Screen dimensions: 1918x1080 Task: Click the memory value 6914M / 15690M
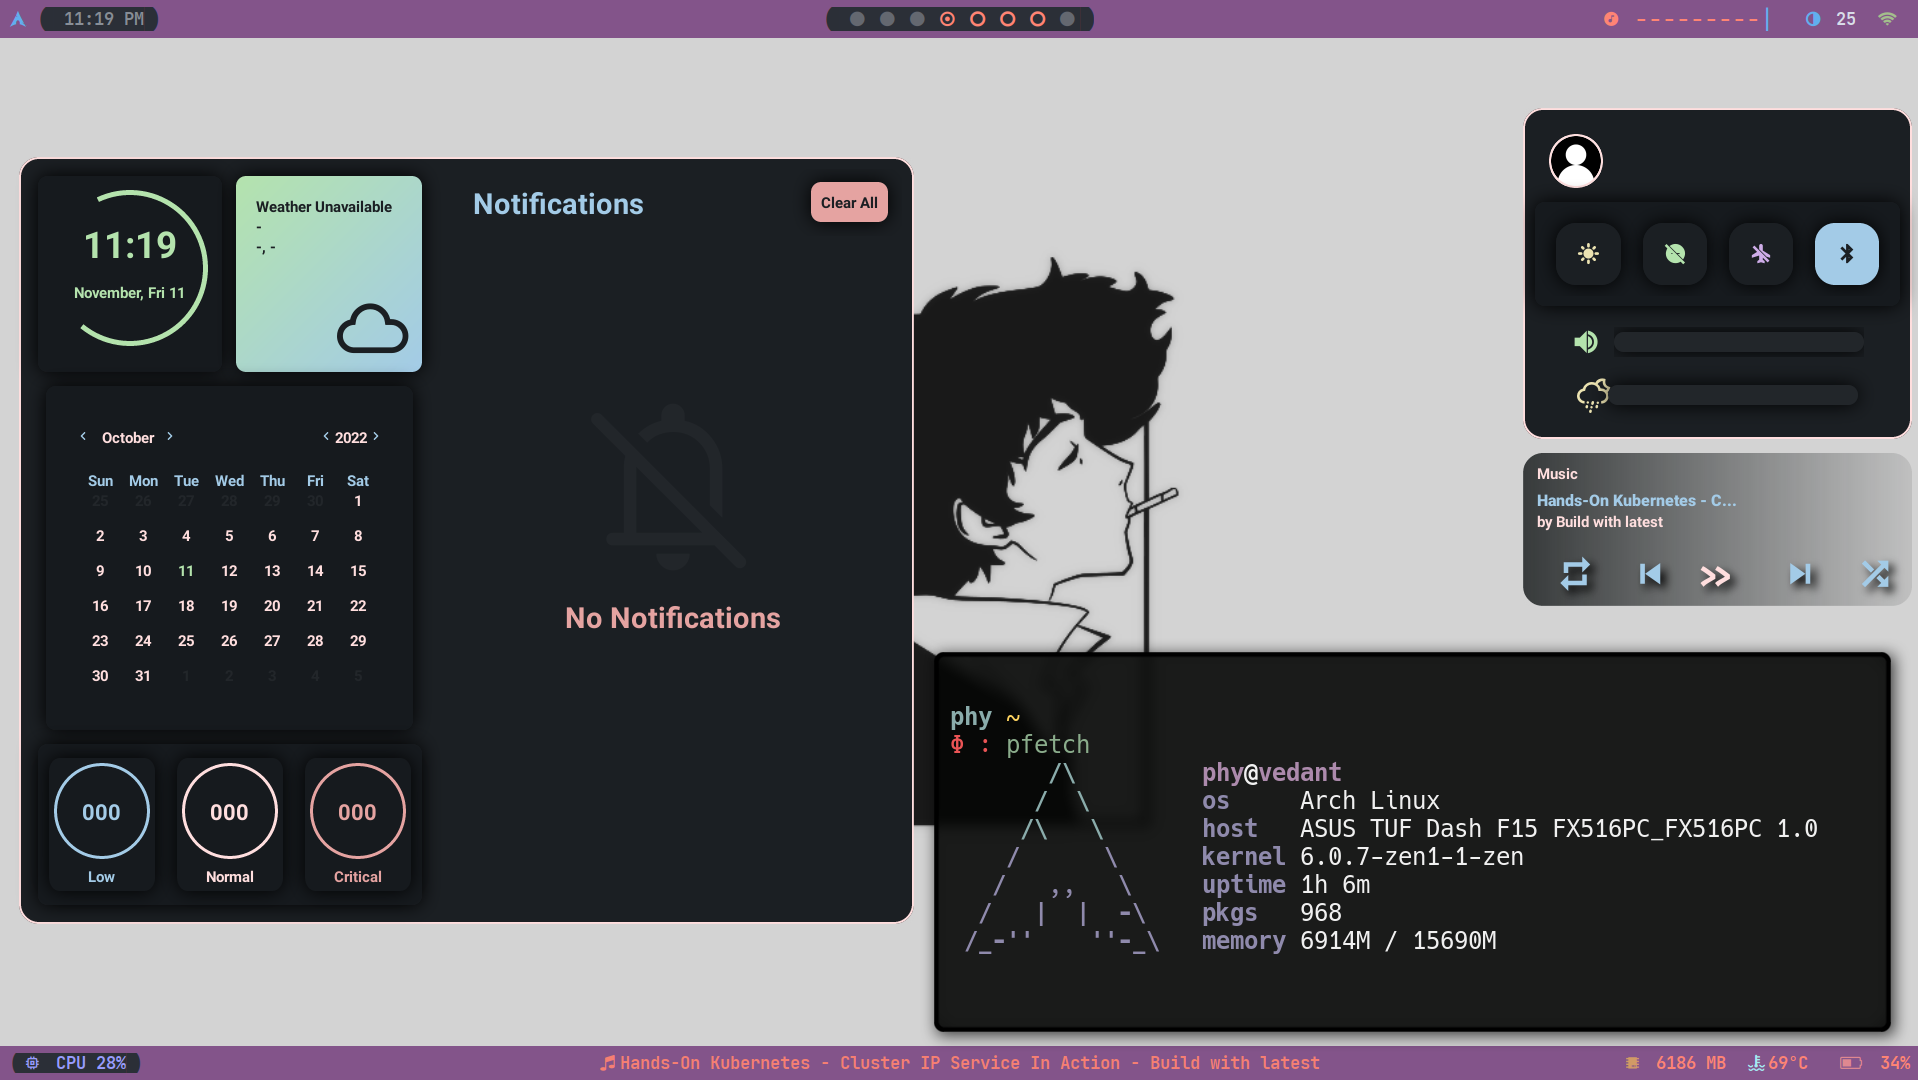point(1397,940)
